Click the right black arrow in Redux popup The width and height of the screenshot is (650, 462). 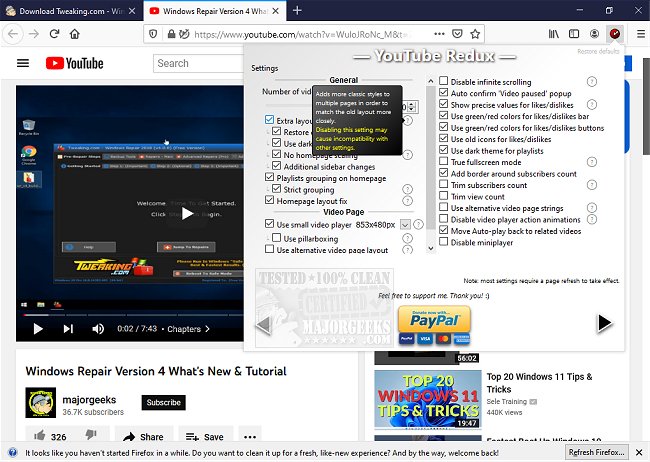click(x=604, y=323)
